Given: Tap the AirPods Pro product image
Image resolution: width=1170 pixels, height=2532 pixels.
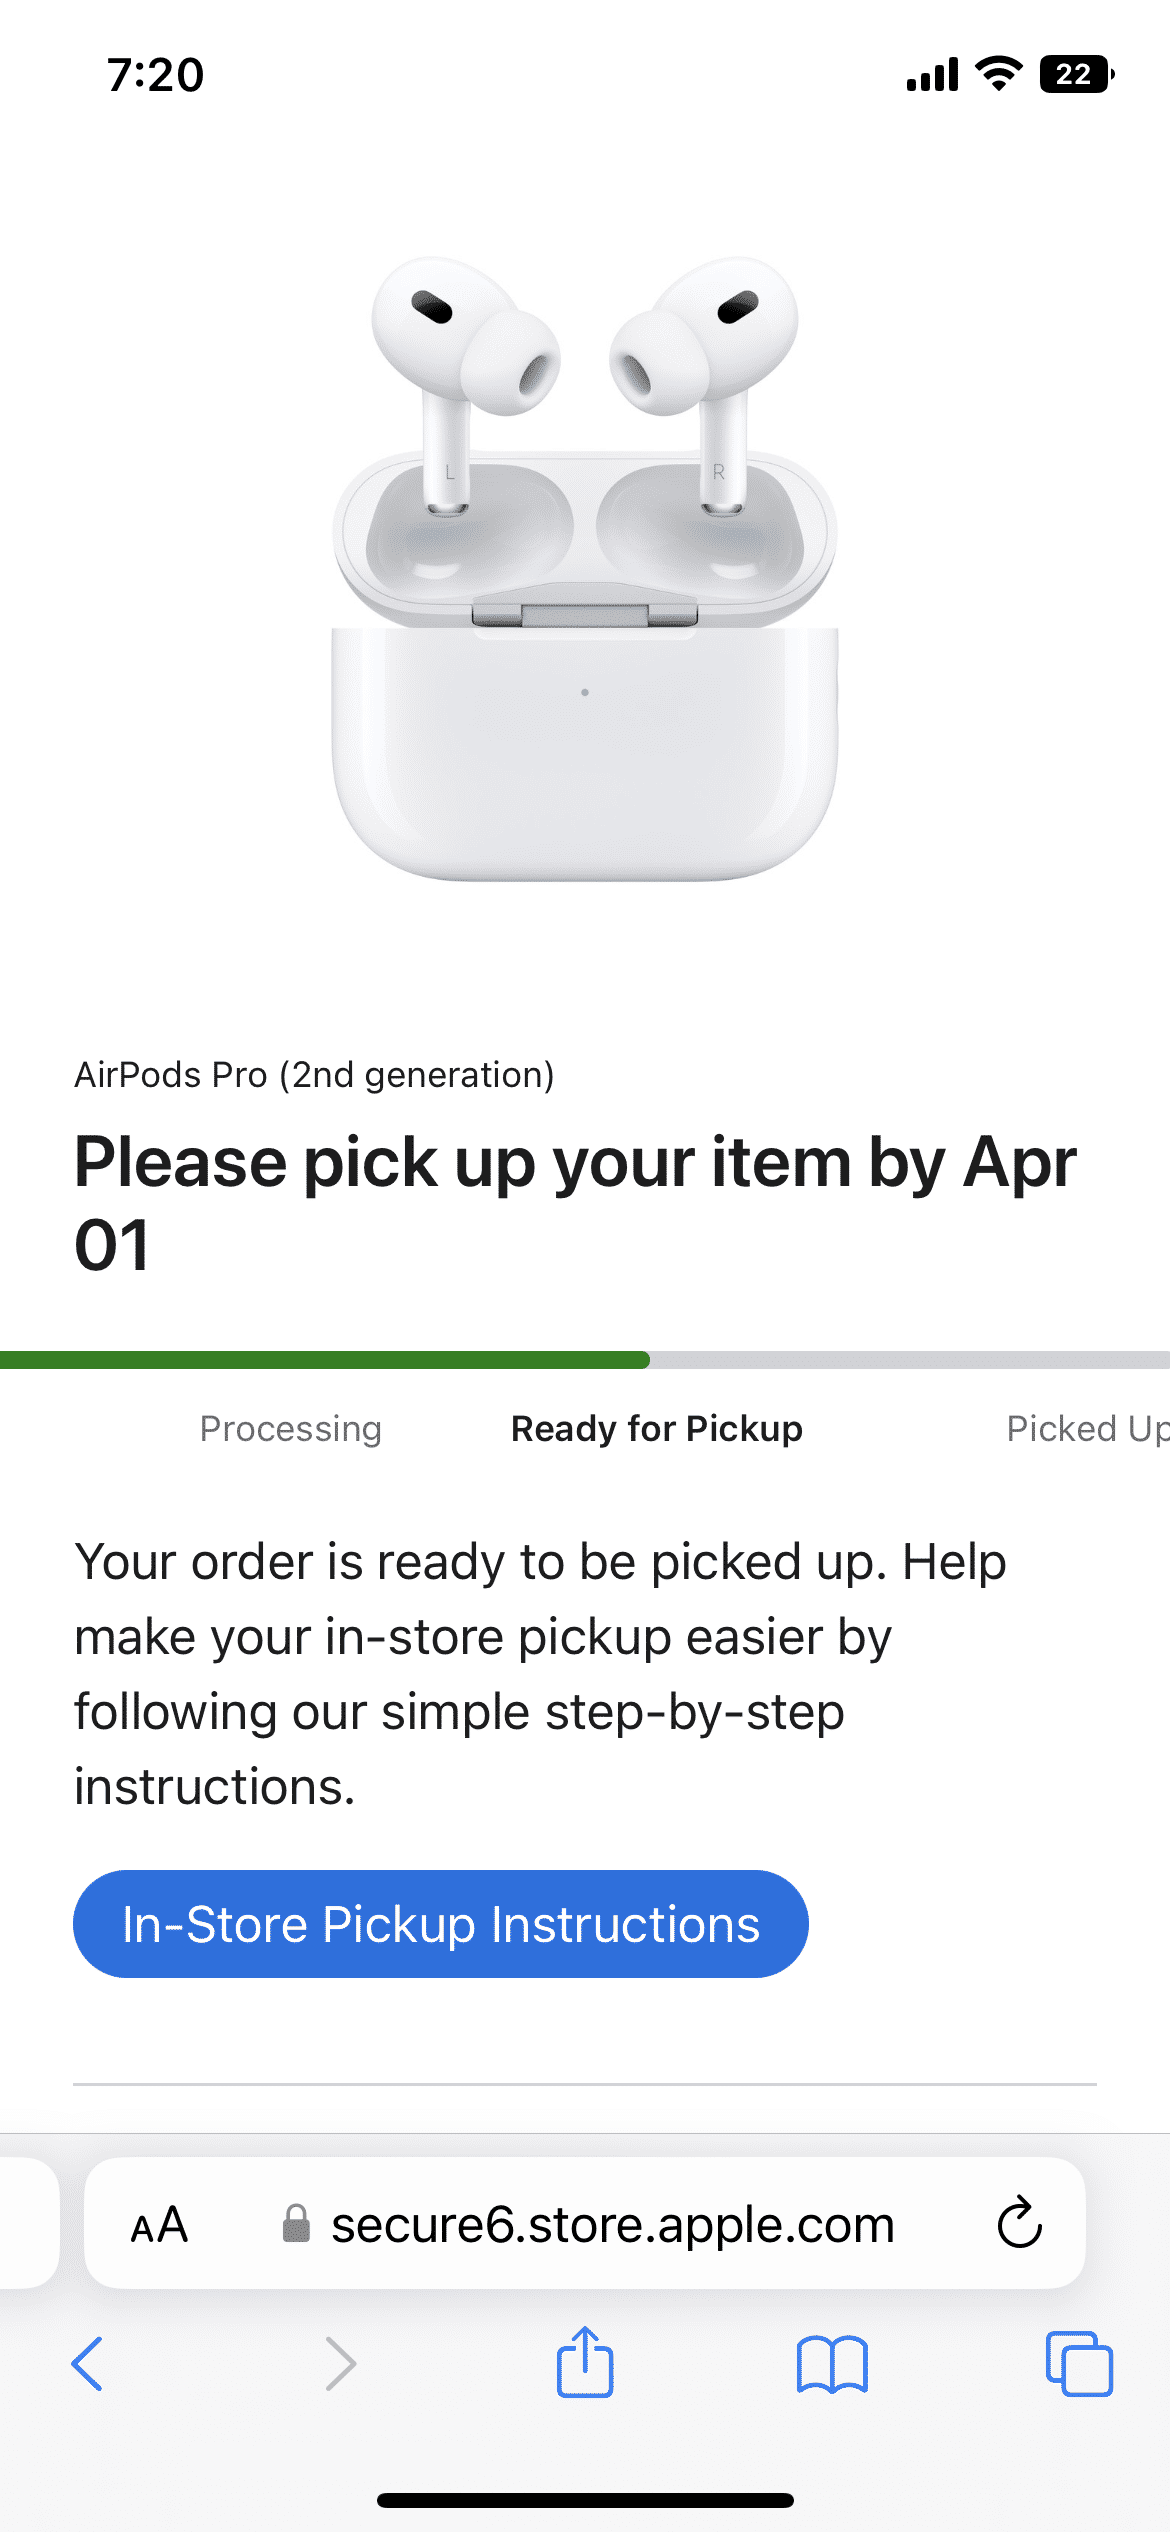Looking at the screenshot, I should tap(585, 570).
